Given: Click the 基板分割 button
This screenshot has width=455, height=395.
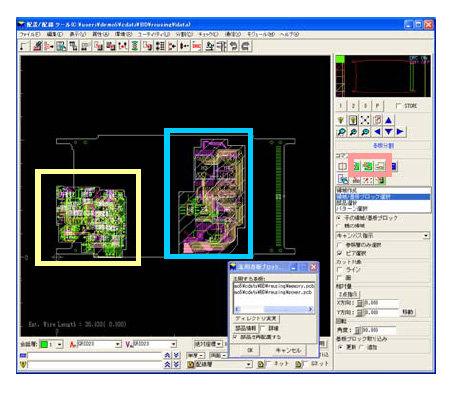Looking at the screenshot, I should pyautogui.click(x=383, y=146).
